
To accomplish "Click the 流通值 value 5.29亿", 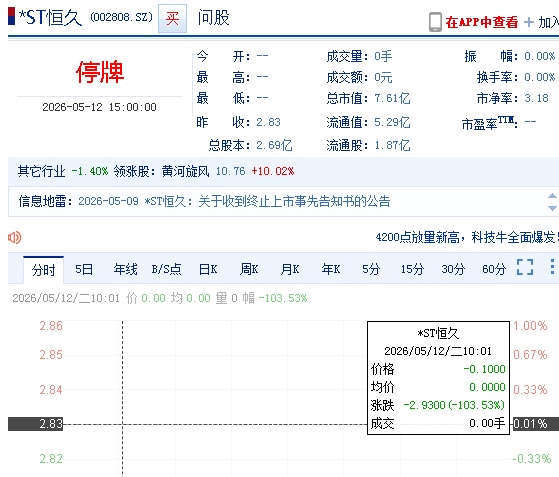I will click(392, 122).
